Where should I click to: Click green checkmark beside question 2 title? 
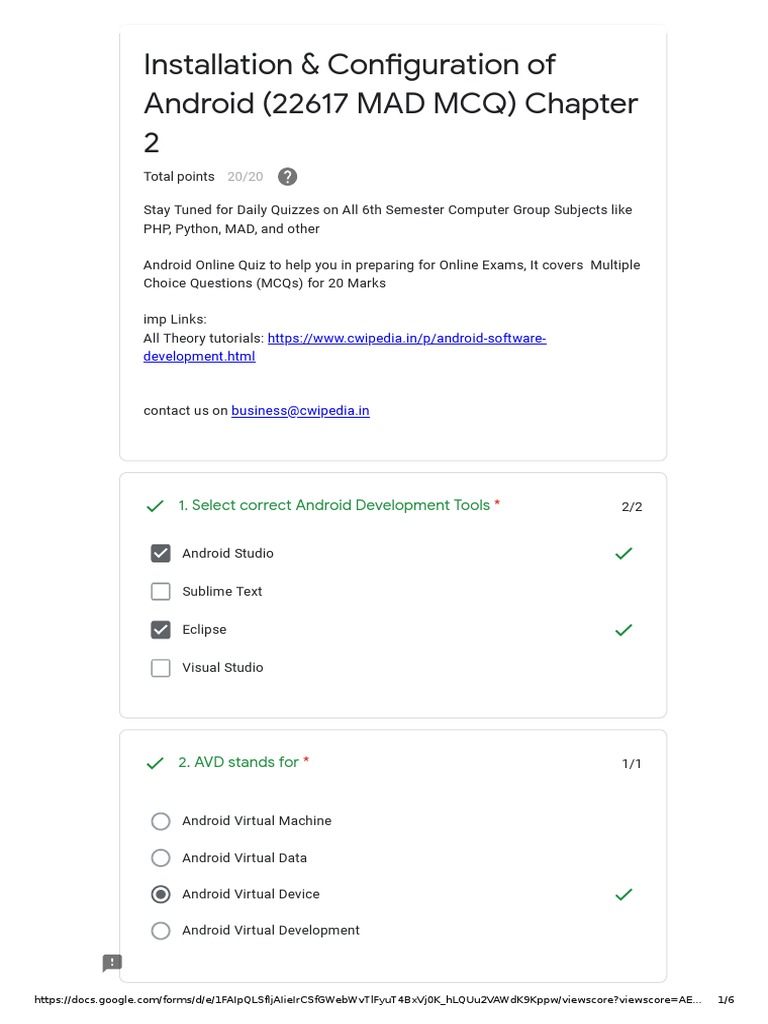click(x=155, y=764)
